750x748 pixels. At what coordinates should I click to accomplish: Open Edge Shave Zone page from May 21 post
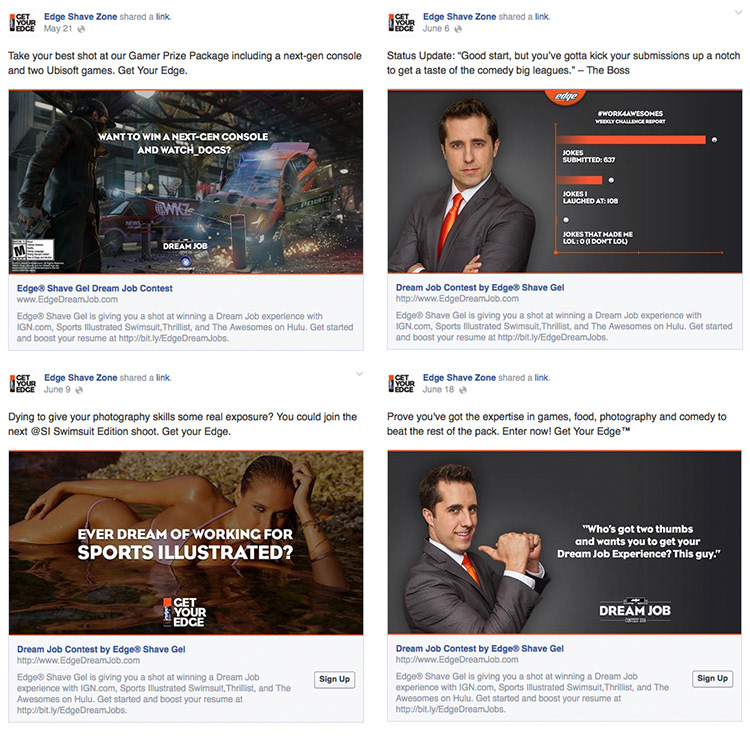[x=80, y=17]
